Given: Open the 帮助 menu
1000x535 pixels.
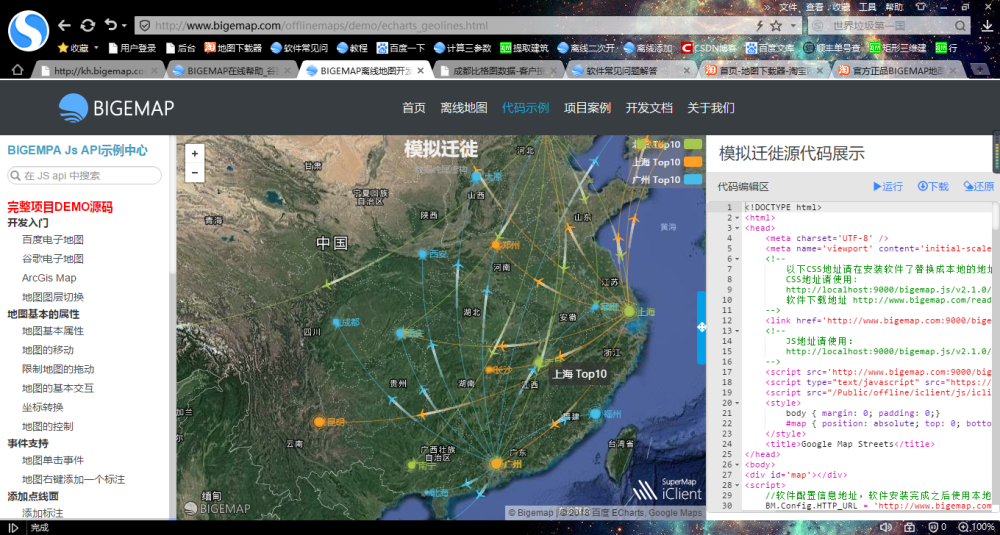Looking at the screenshot, I should pyautogui.click(x=893, y=7).
